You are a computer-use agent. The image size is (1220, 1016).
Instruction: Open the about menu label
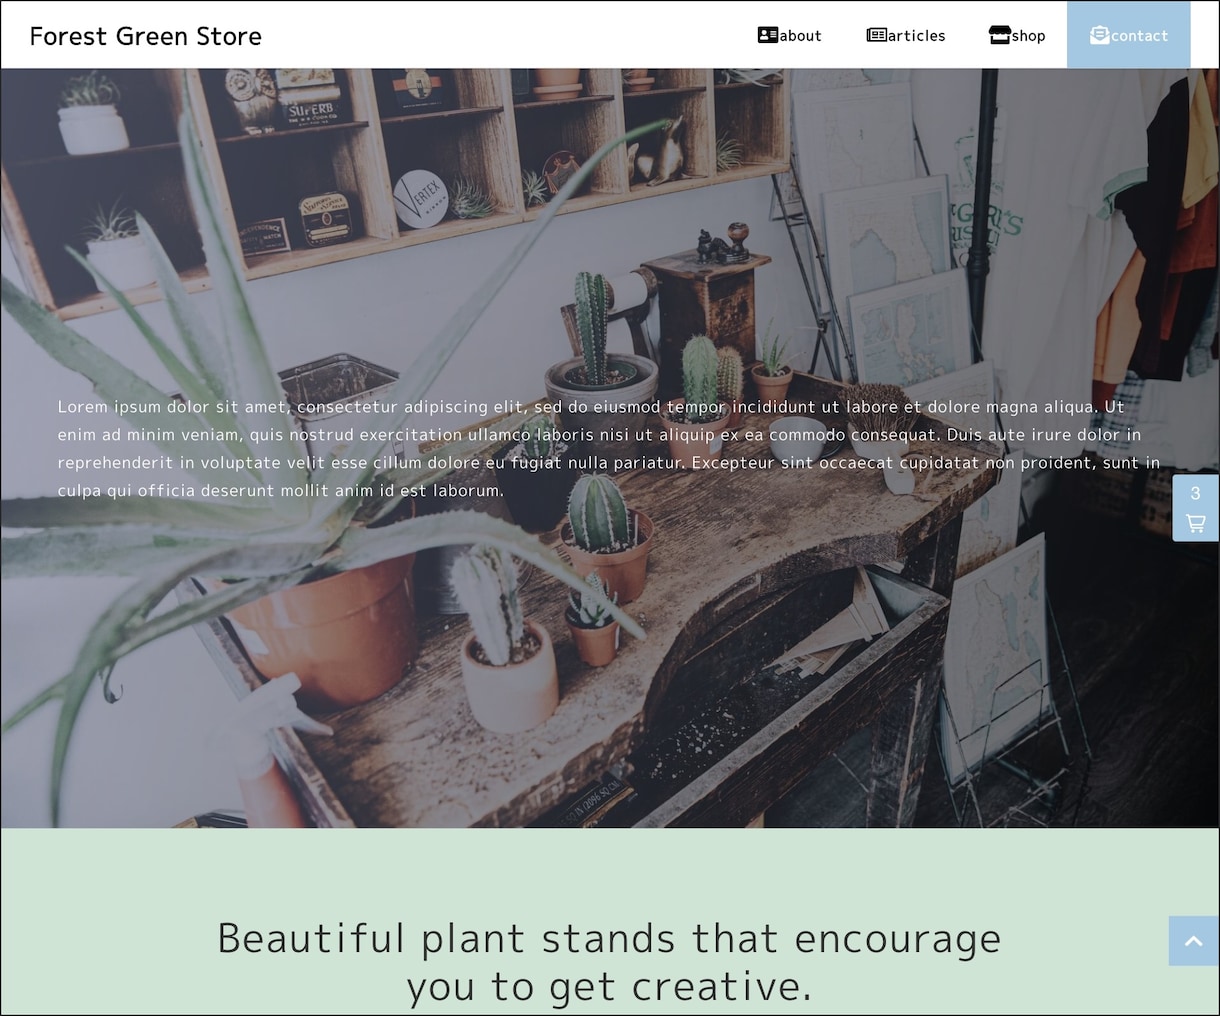coord(801,36)
